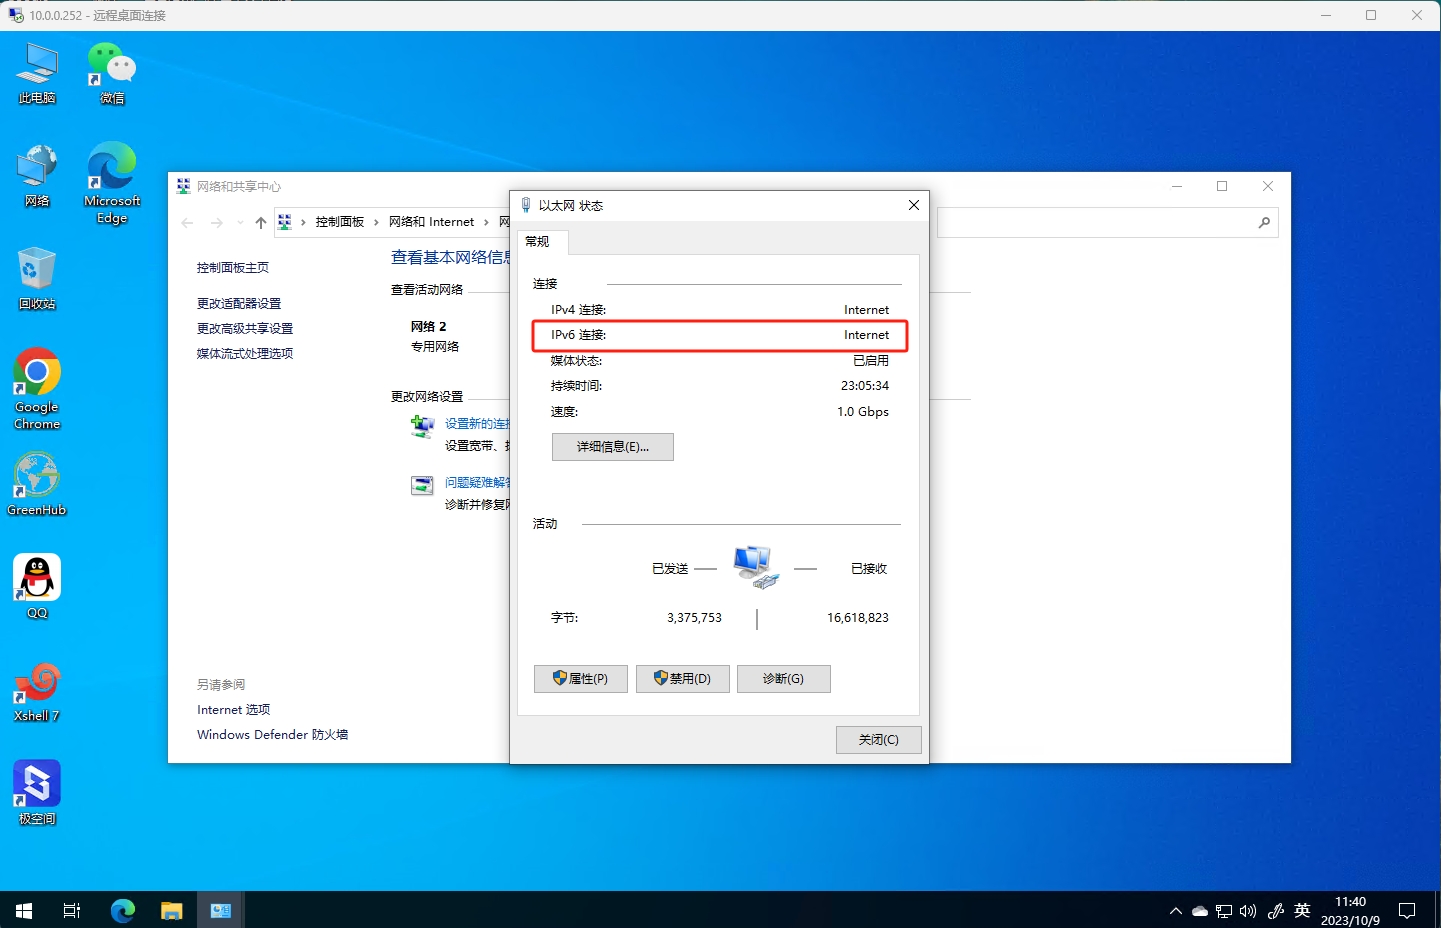1441x928 pixels.
Task: Open Windows Defender 防火墙 link
Action: 271,734
